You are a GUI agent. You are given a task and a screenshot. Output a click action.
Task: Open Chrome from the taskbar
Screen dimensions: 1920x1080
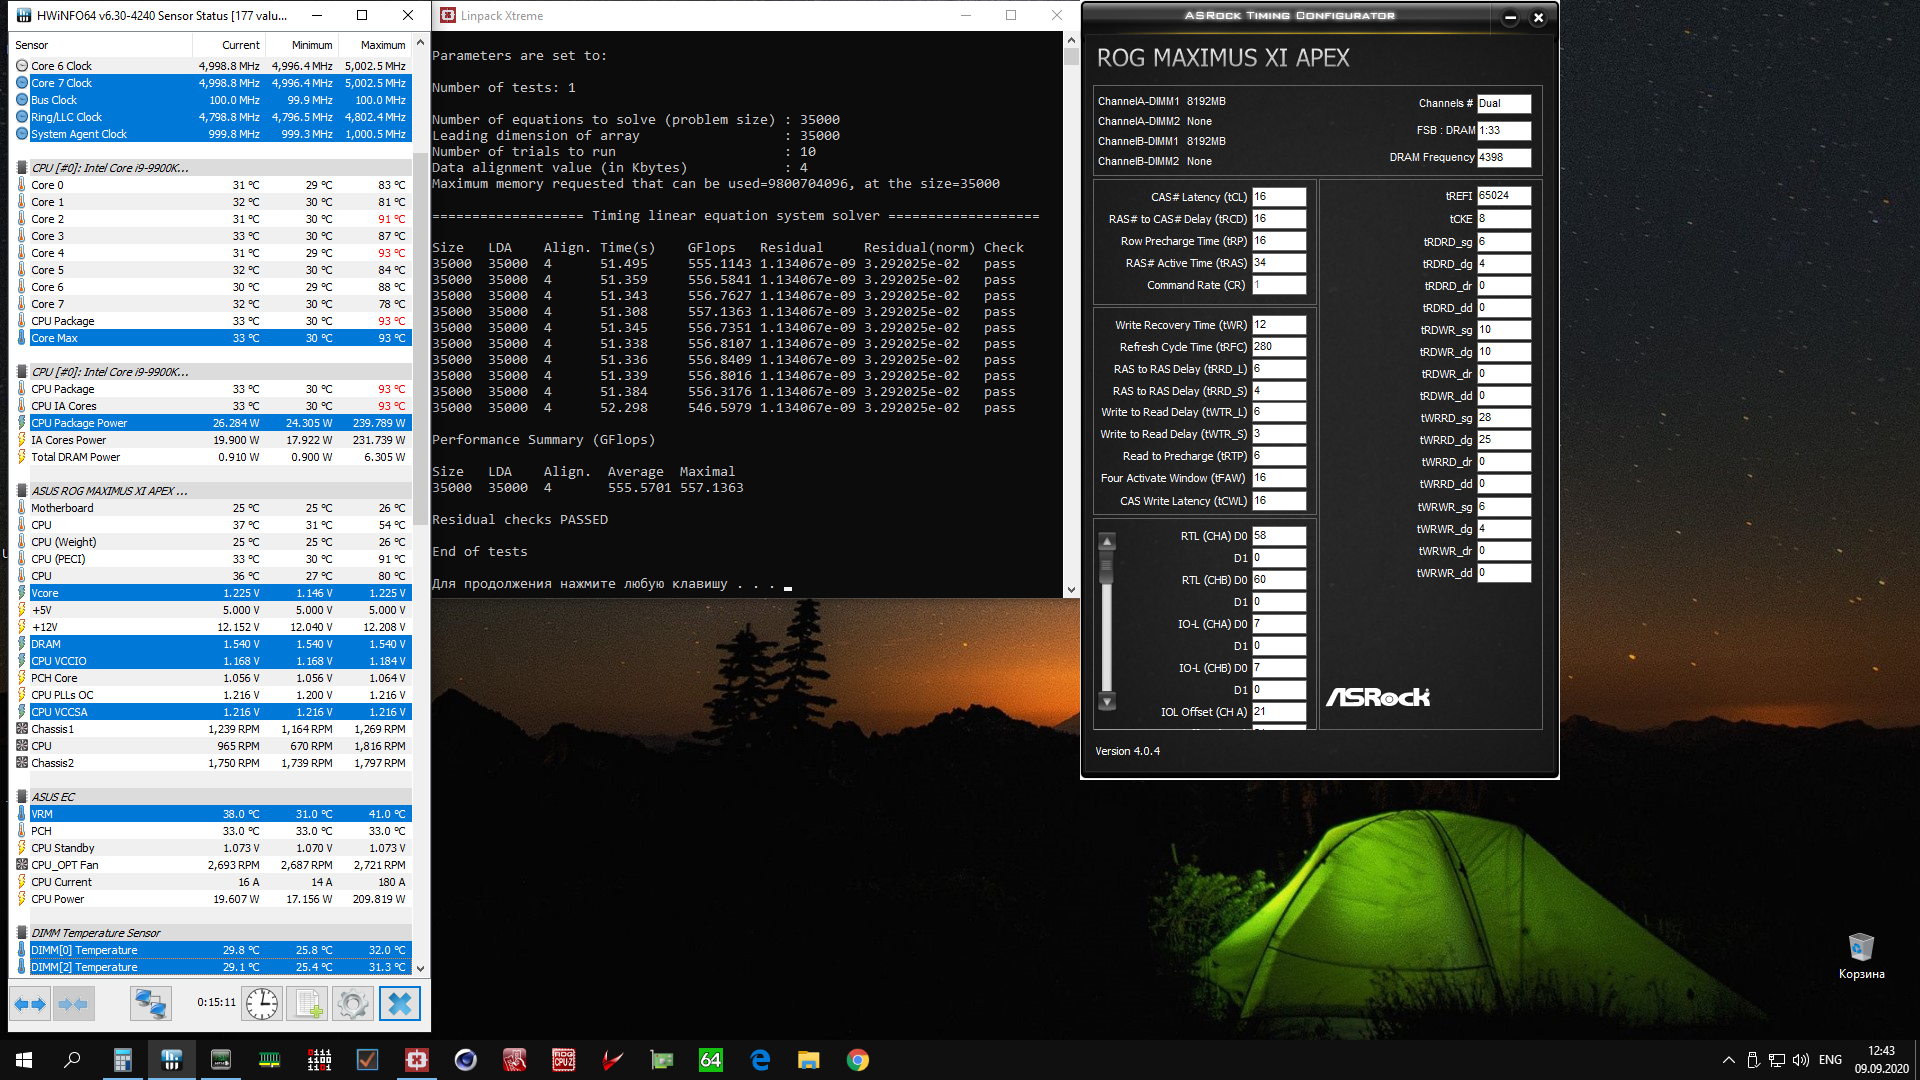858,1060
